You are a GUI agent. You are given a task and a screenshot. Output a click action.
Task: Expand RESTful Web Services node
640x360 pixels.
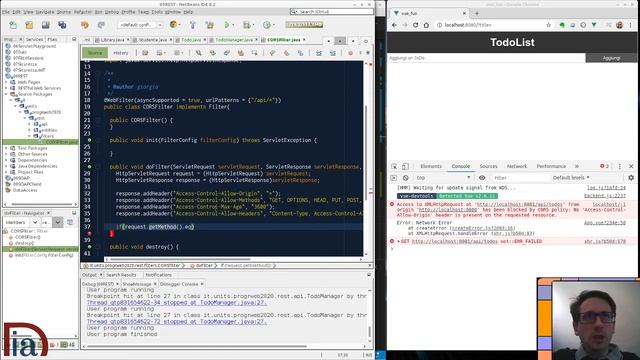pyautogui.click(x=7, y=88)
